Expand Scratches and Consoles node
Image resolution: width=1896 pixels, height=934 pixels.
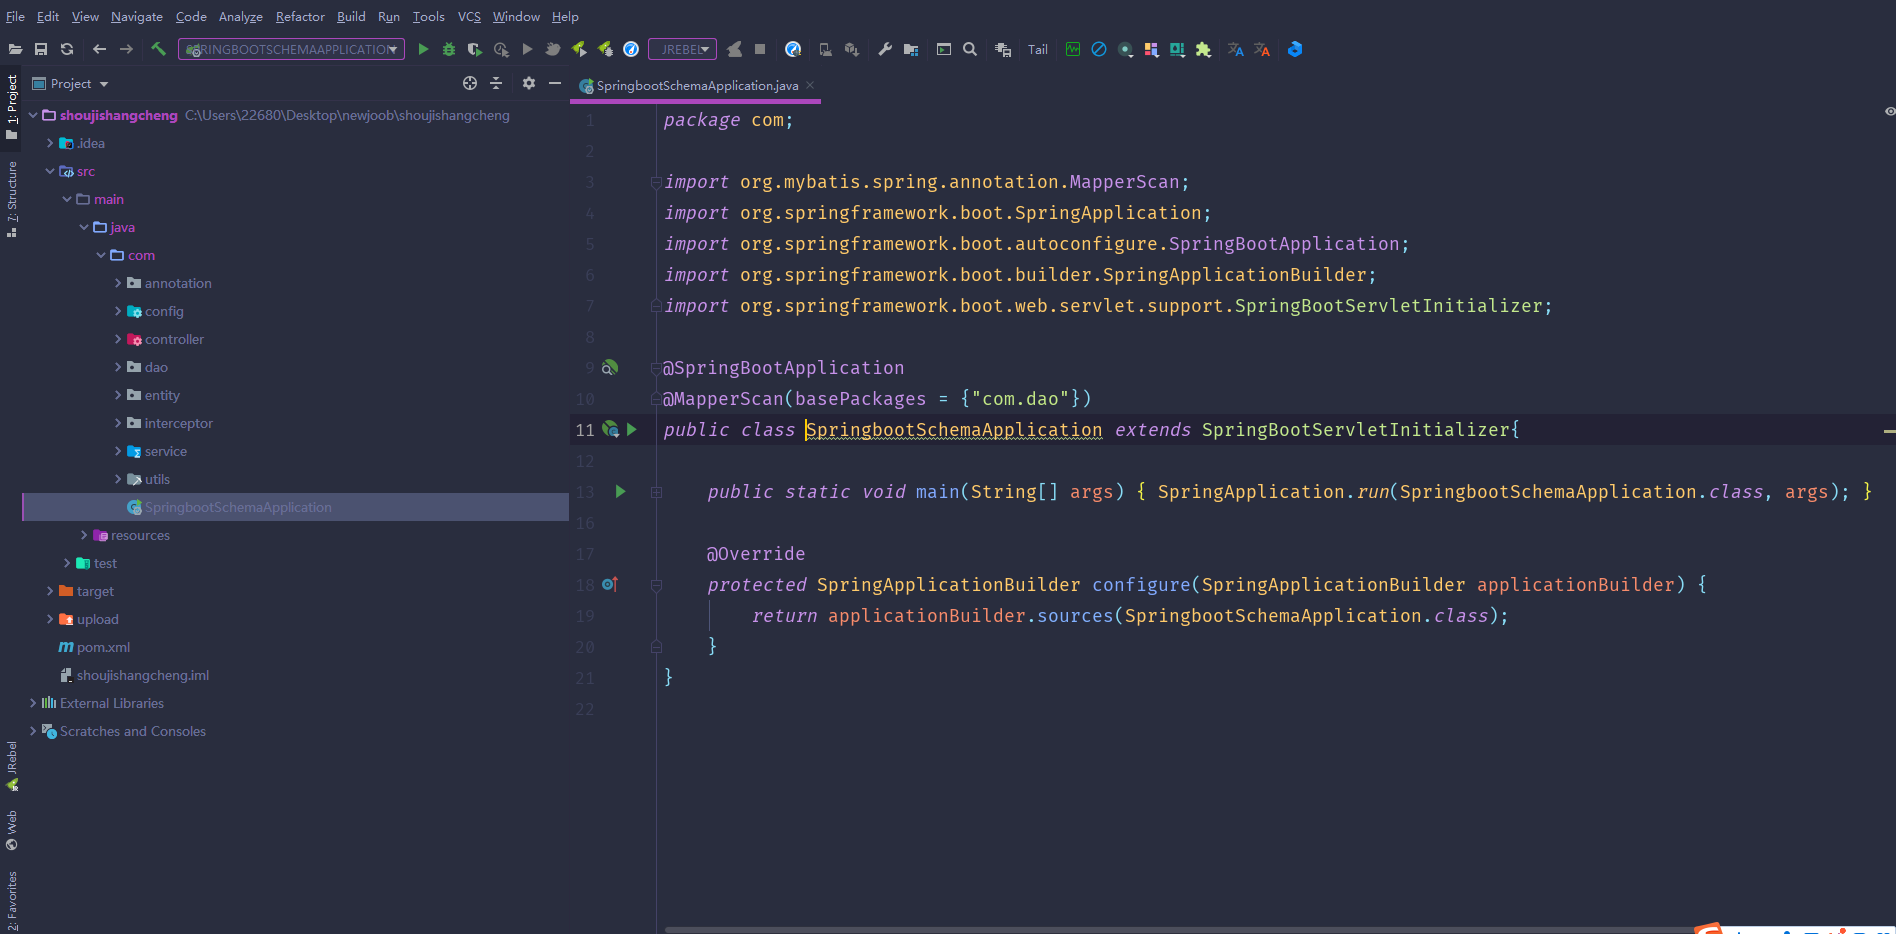click(x=33, y=731)
